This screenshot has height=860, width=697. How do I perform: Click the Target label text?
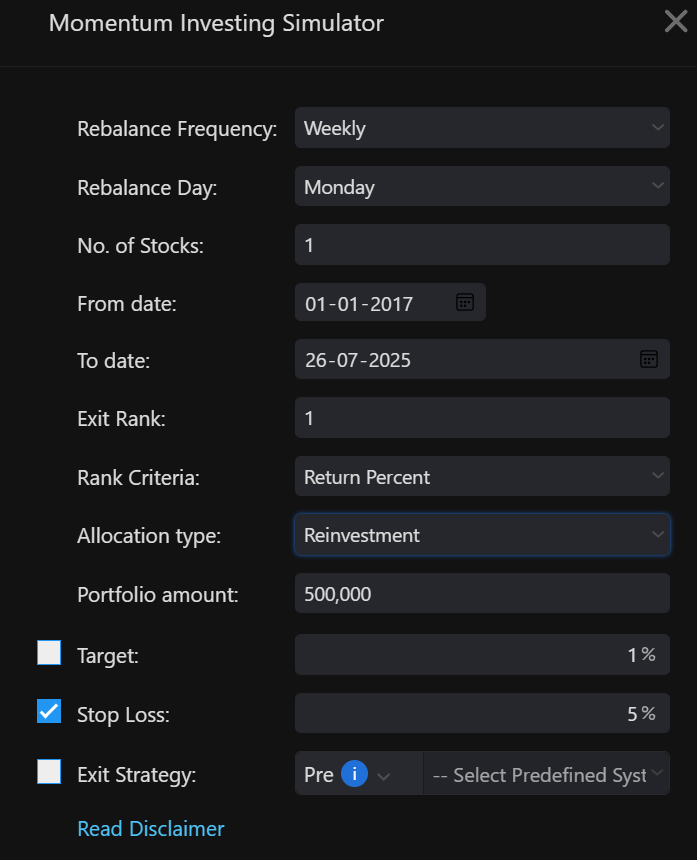pyautogui.click(x=108, y=656)
